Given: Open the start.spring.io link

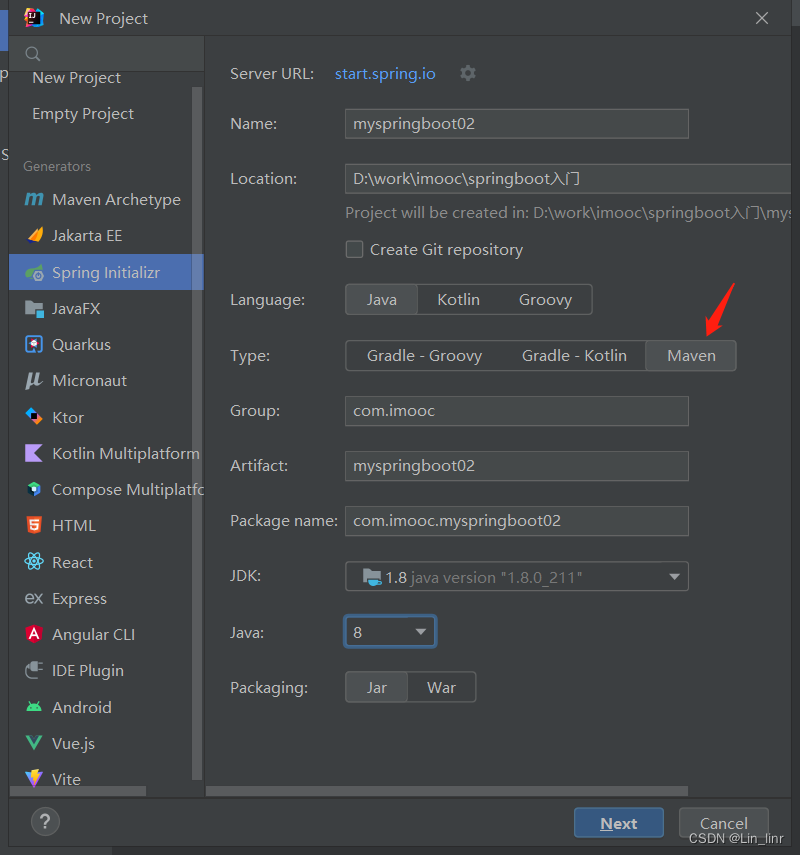Looking at the screenshot, I should 385,74.
